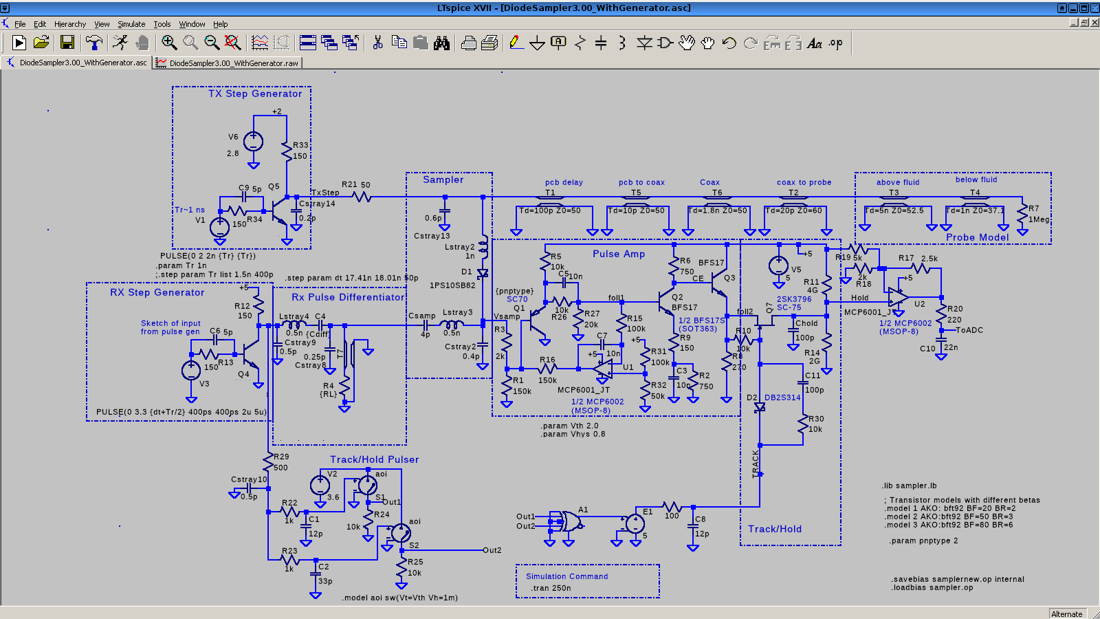Open the Tools menu
The width and height of the screenshot is (1100, 619).
(162, 24)
